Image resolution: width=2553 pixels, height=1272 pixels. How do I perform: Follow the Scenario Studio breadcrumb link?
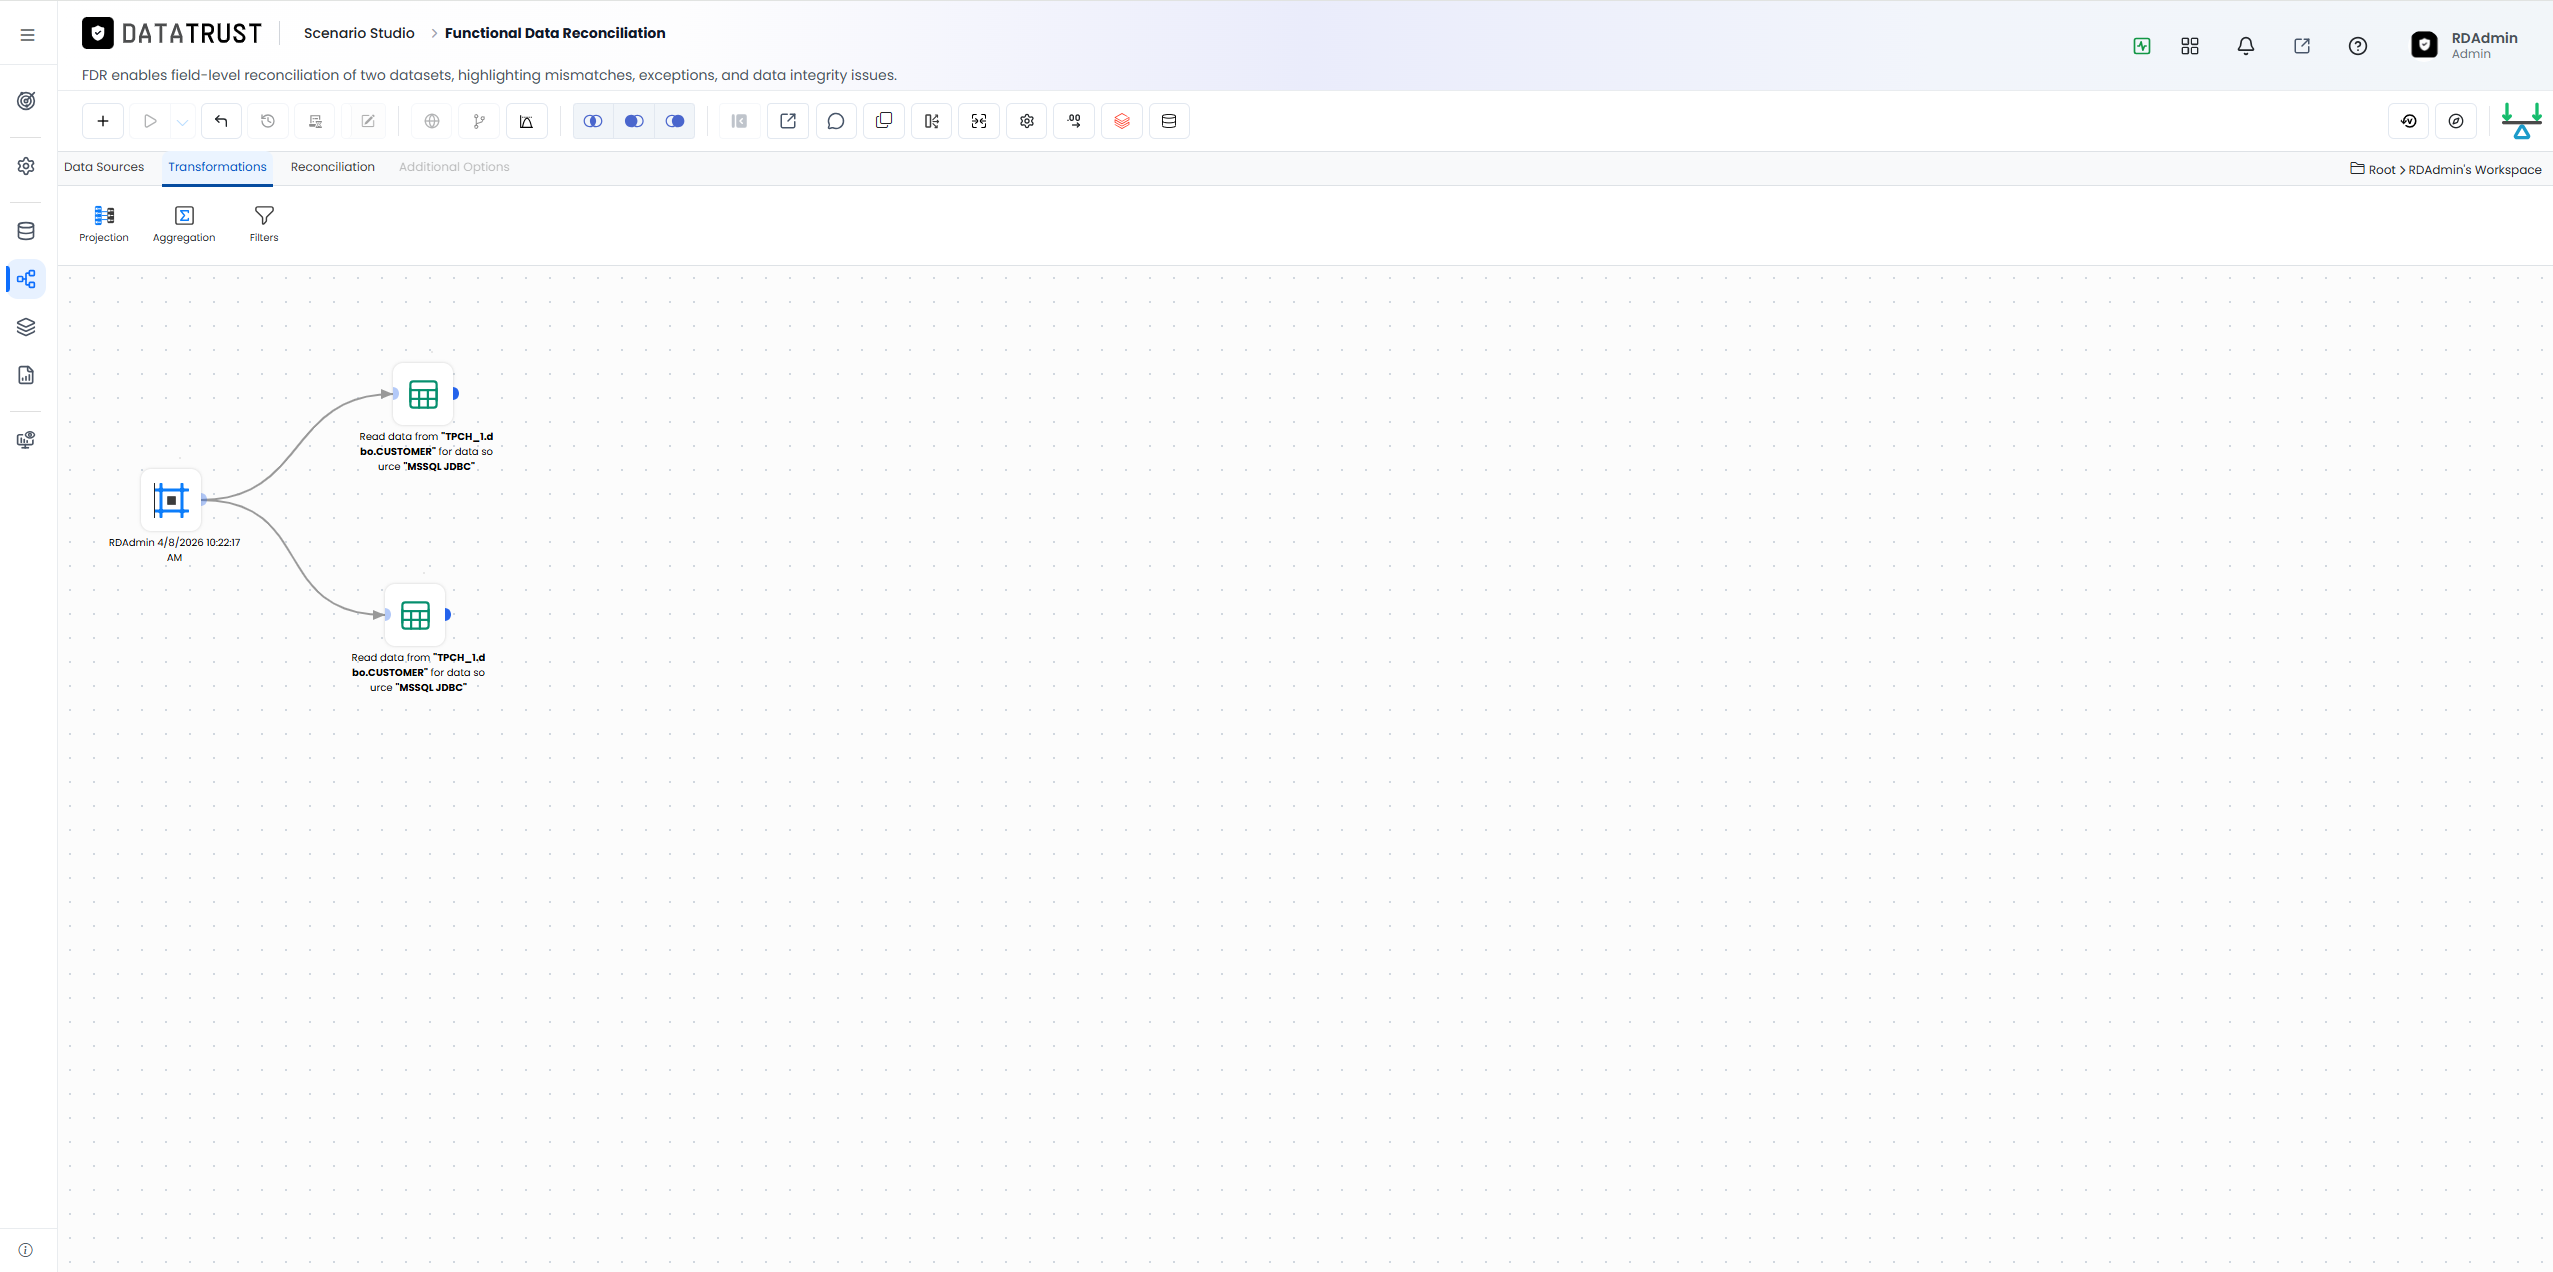pos(359,33)
